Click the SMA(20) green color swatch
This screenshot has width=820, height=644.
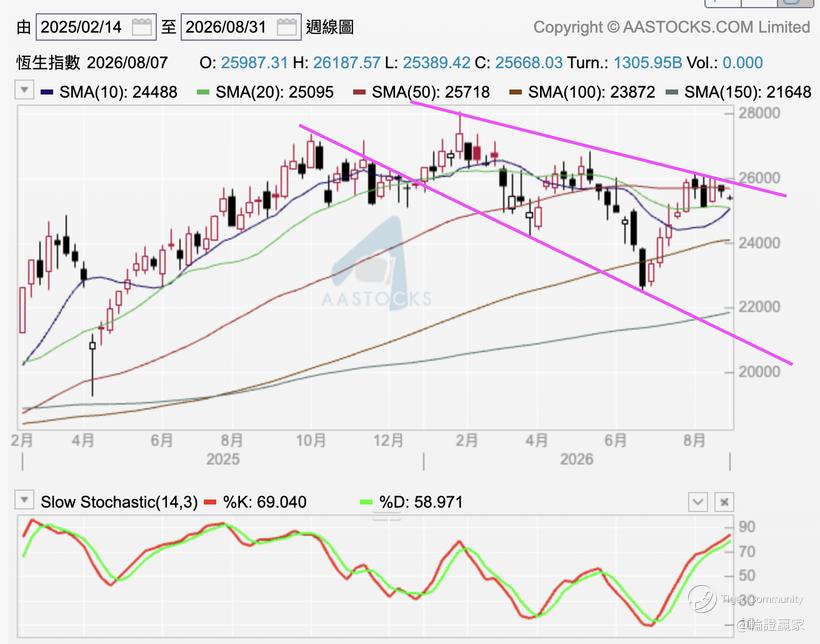tap(203, 92)
